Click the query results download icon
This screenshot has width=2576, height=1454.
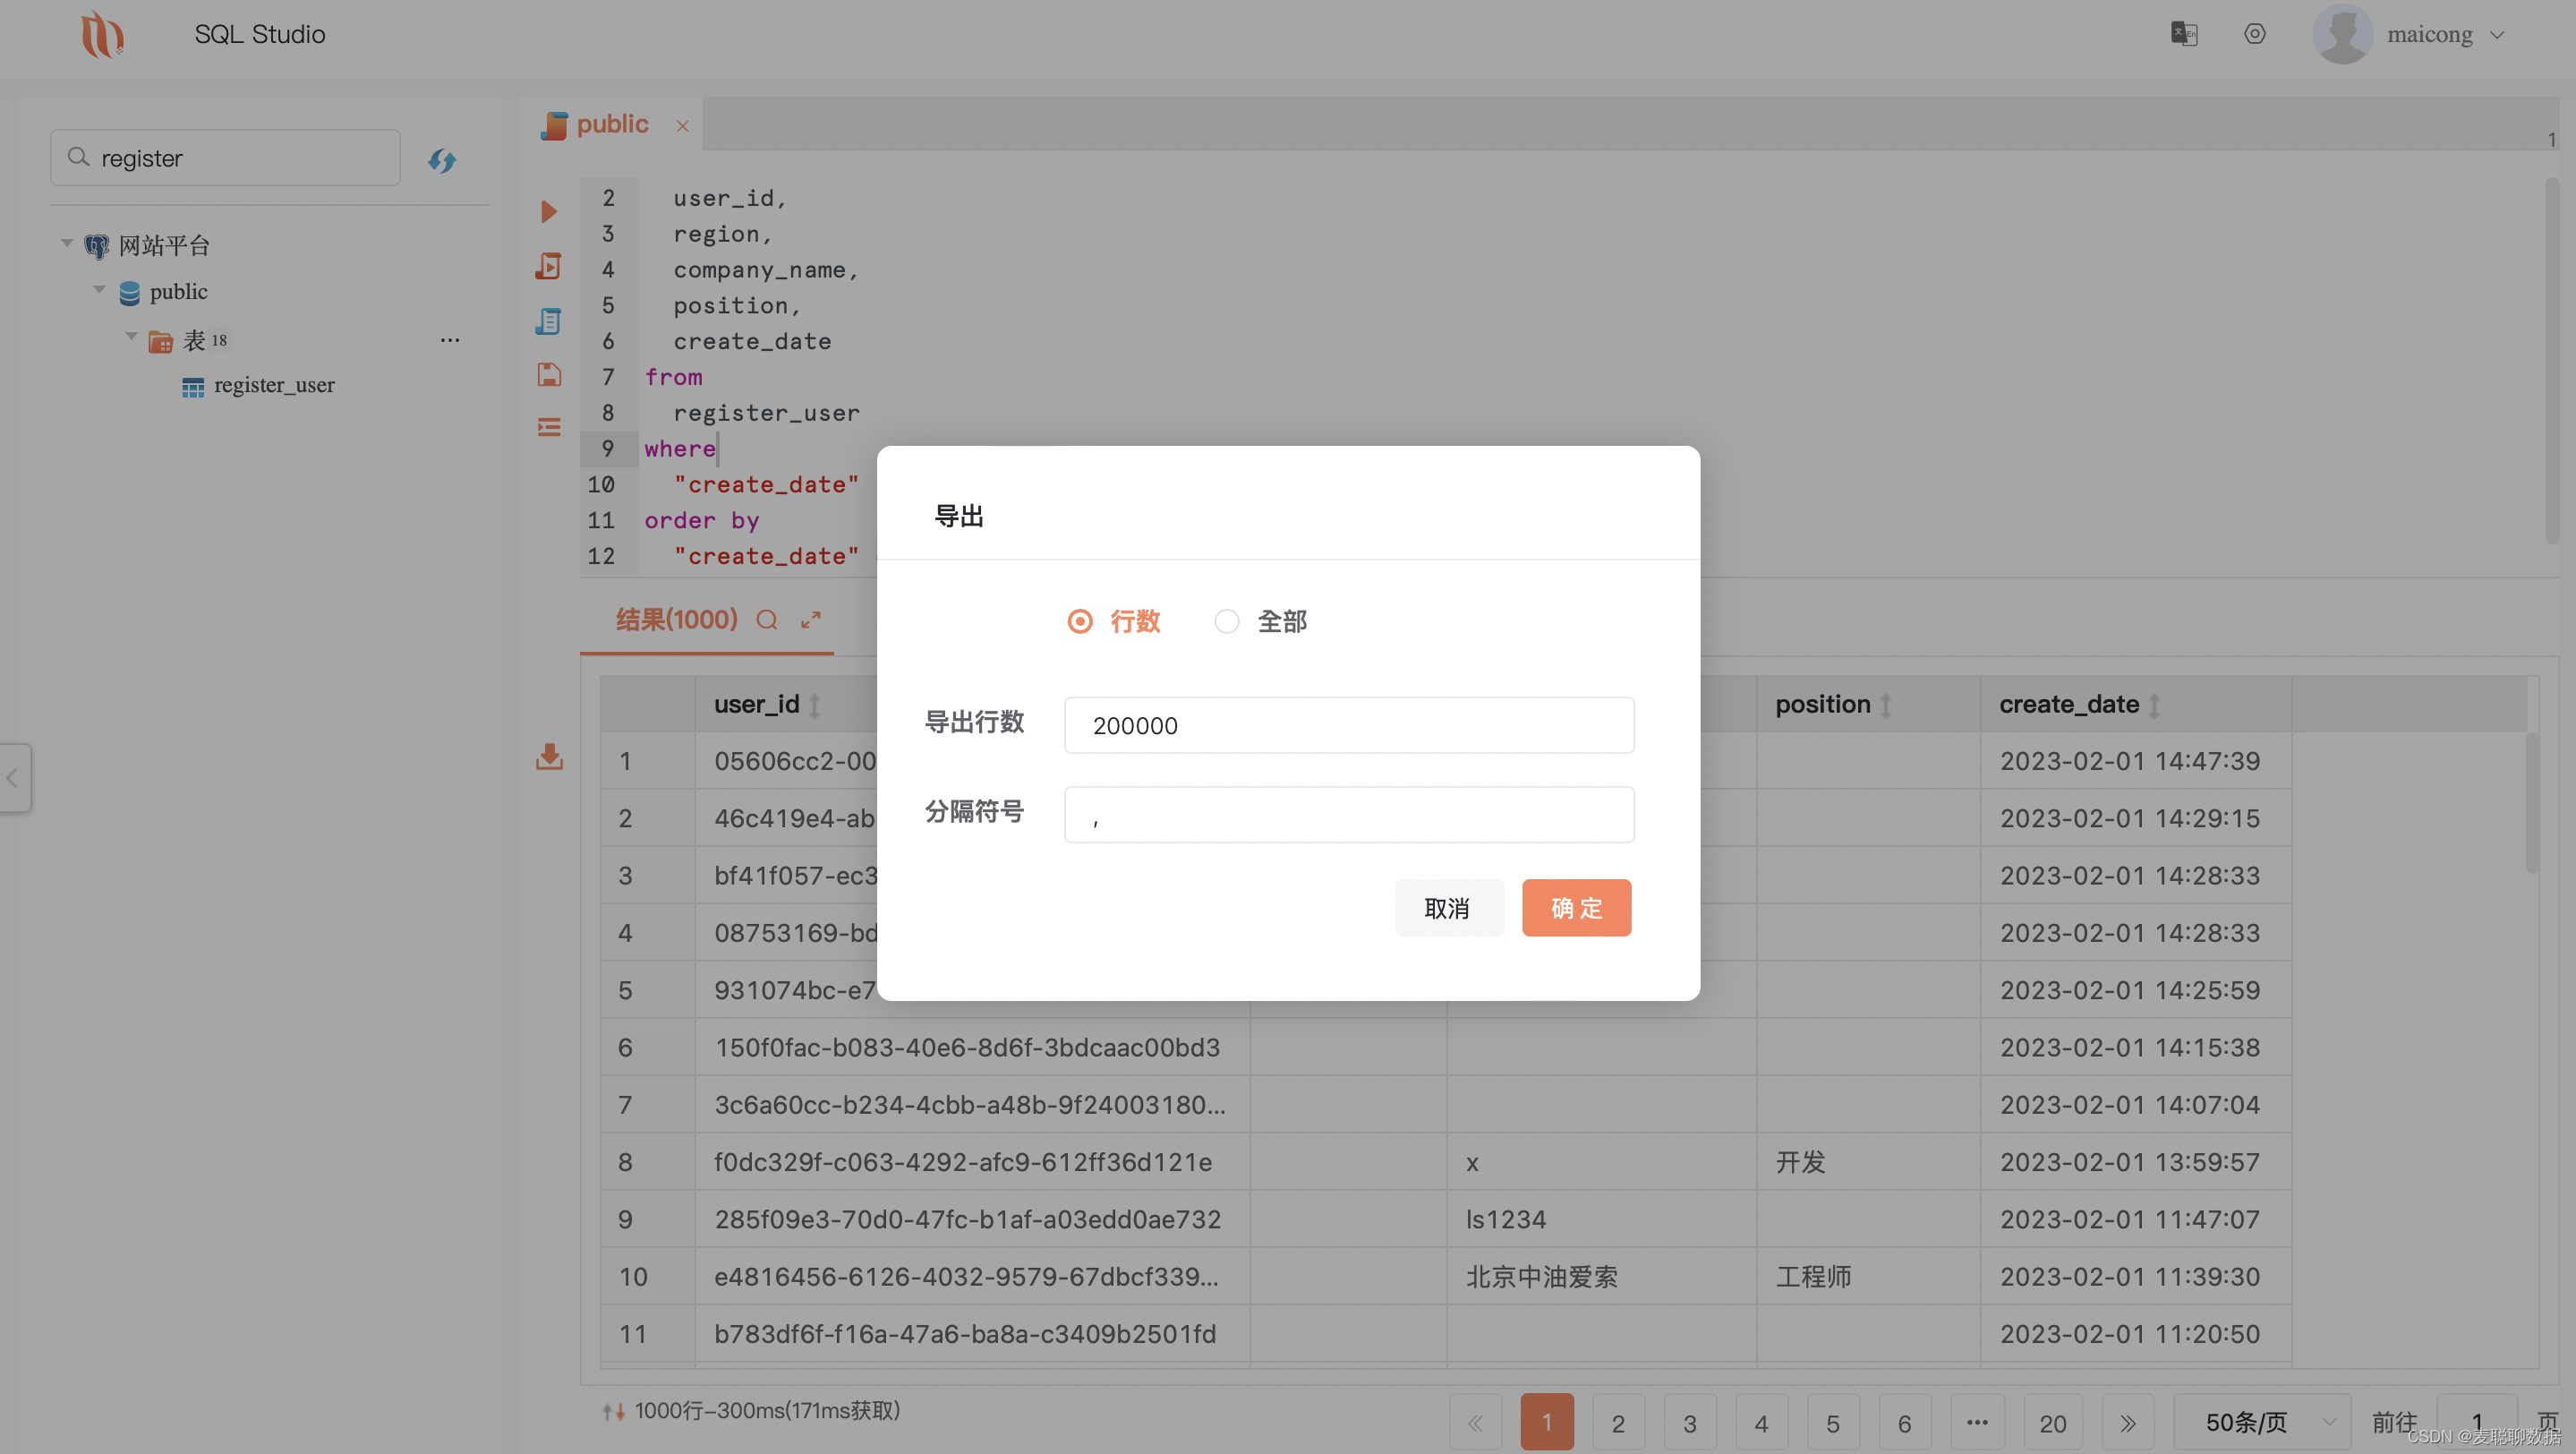549,757
